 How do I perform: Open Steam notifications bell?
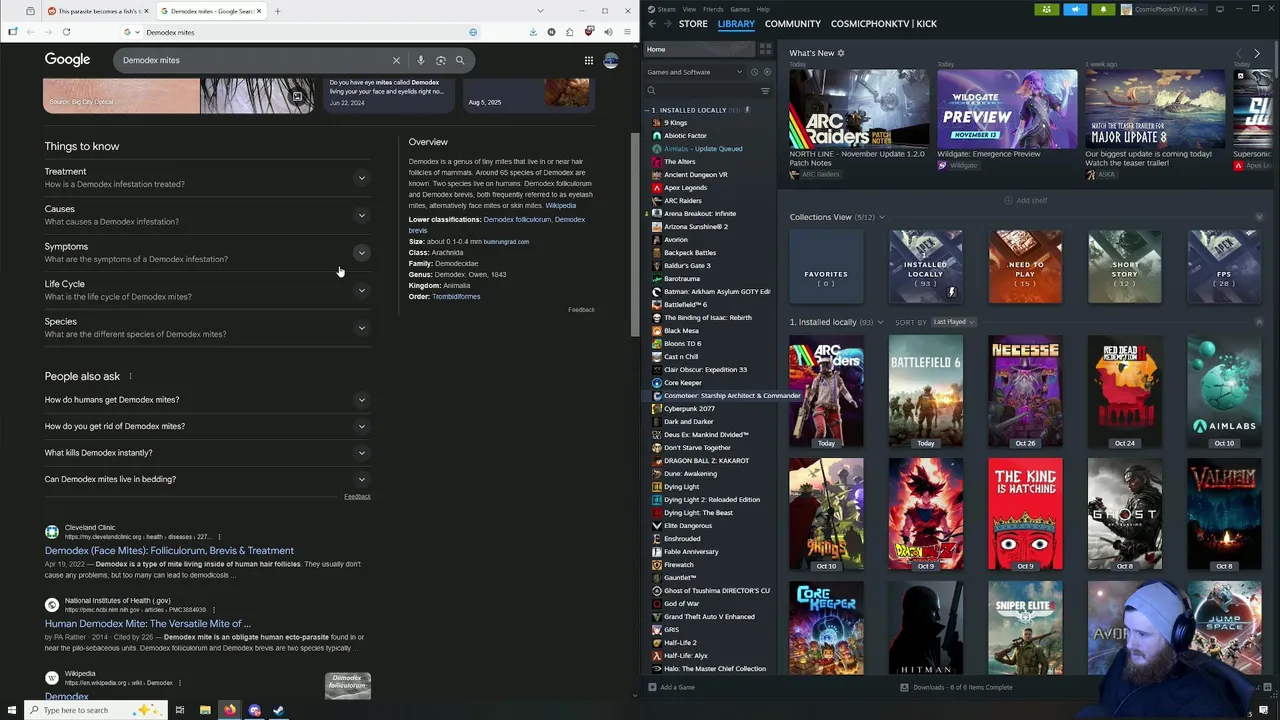[1104, 9]
